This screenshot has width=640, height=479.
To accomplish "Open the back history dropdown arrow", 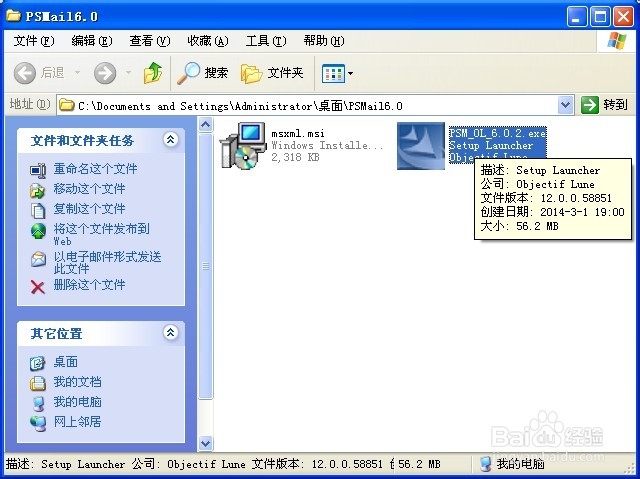I will 77,73.
